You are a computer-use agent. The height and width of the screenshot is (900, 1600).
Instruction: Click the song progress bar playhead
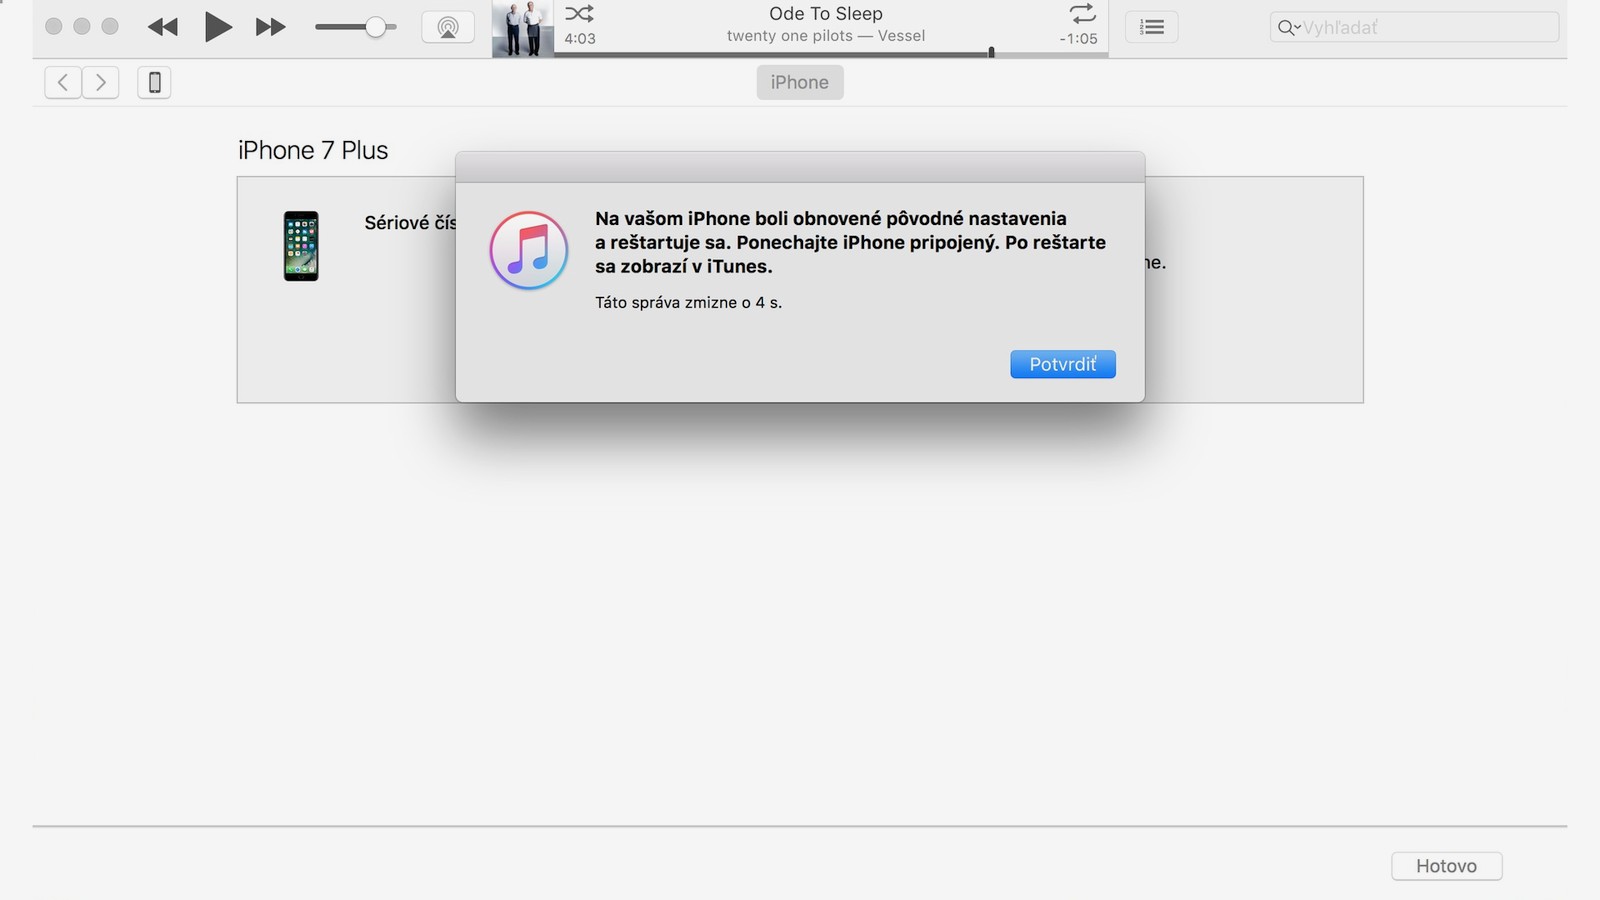991,52
